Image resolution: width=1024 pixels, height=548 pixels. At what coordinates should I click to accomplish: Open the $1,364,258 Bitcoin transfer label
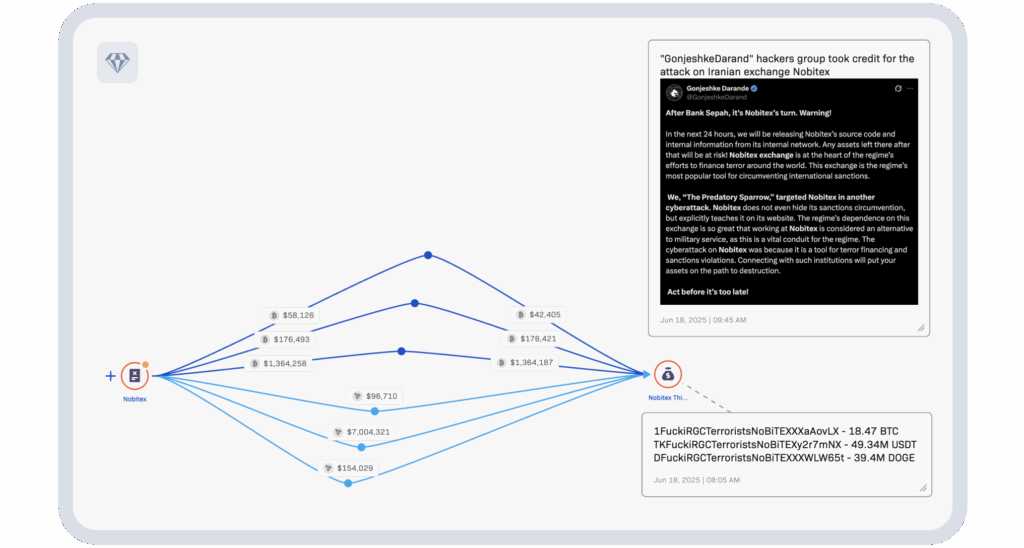pyautogui.click(x=278, y=363)
